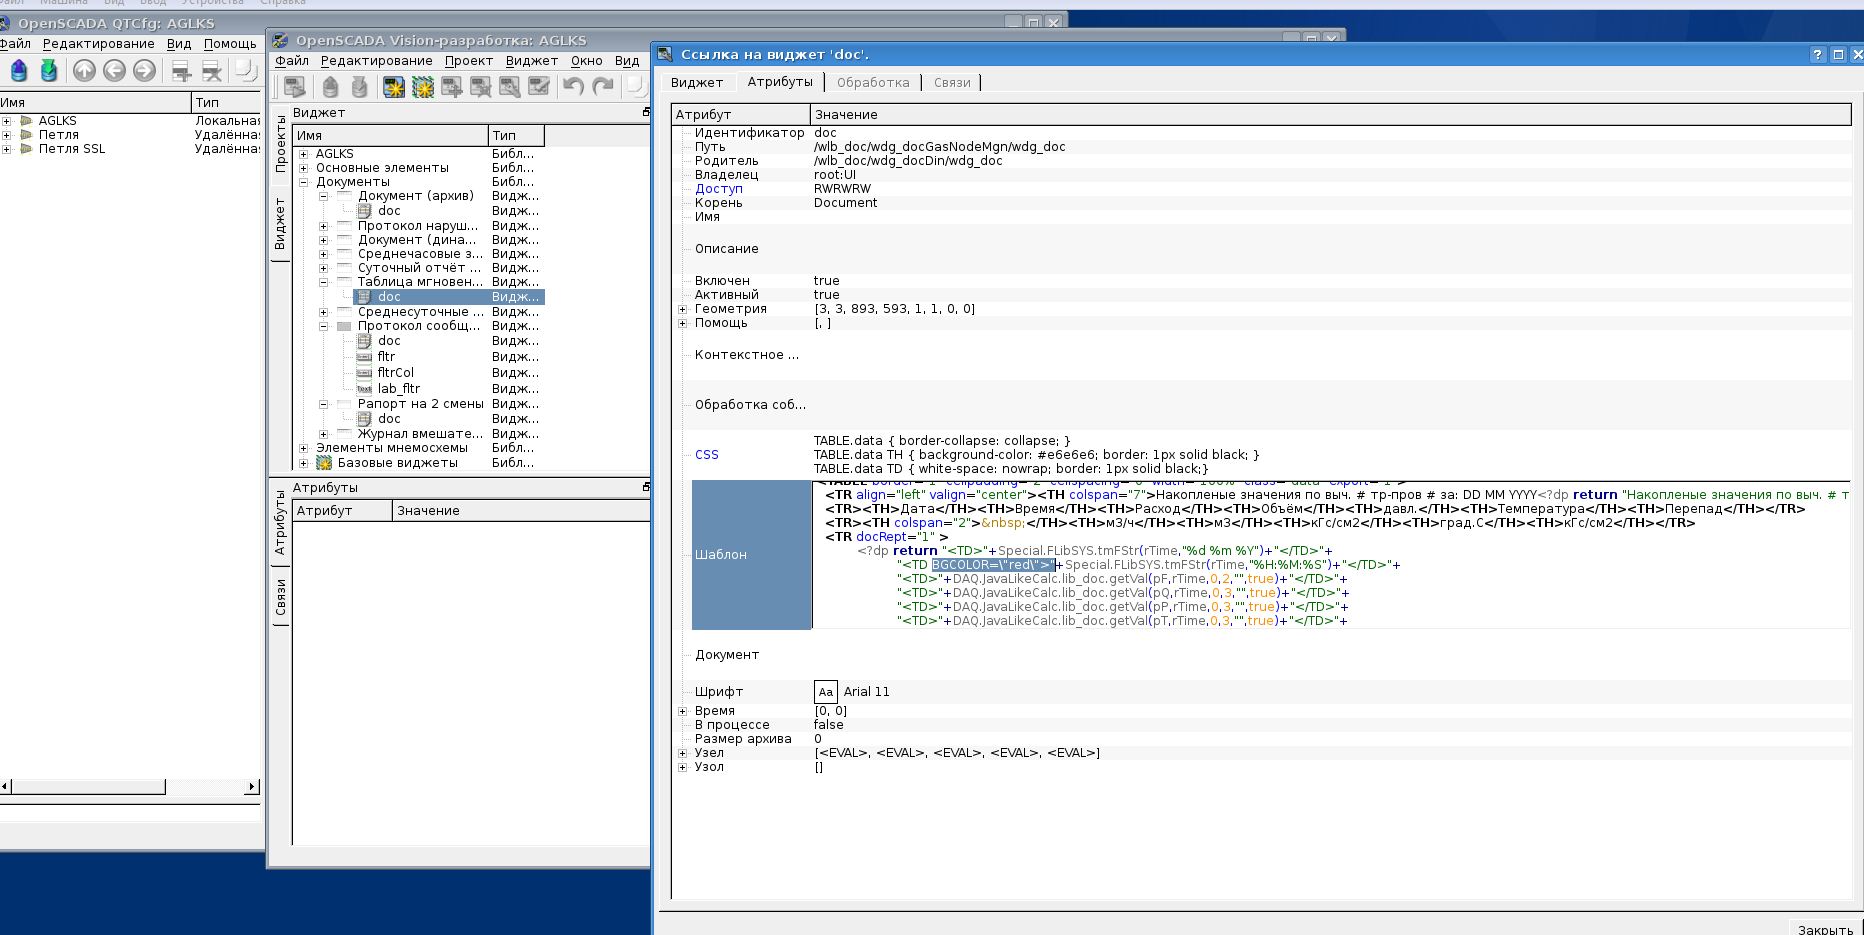Viewport: 1864px width, 935px height.
Task: Click the 'Доступ' attribute link
Action: coord(718,188)
